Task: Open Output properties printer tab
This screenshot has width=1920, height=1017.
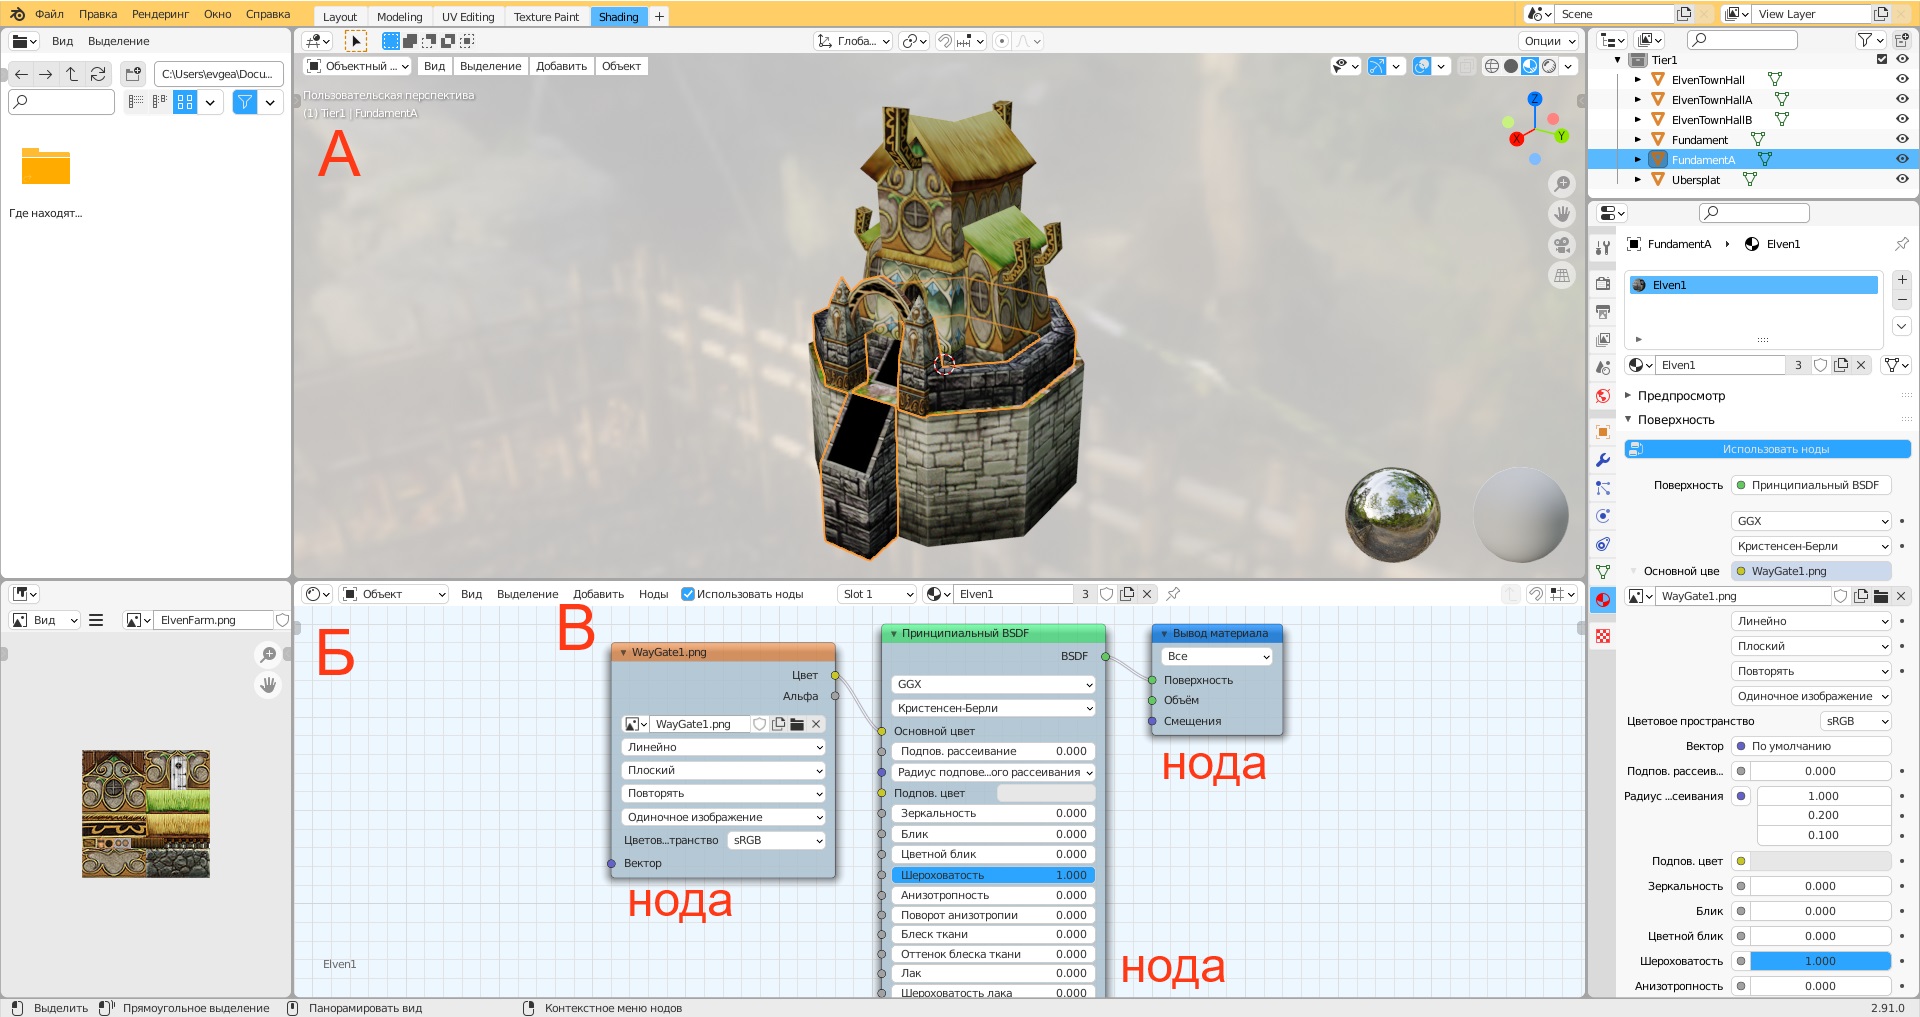Action: point(1603,312)
